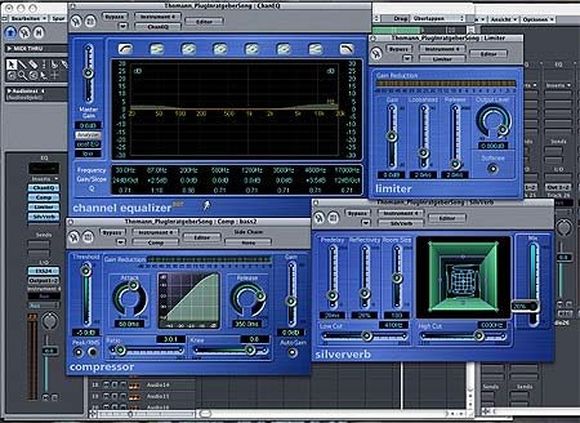Open settings dropdown arrow in ChanEQ header
Screen dimensions: 580x423
click(123, 26)
